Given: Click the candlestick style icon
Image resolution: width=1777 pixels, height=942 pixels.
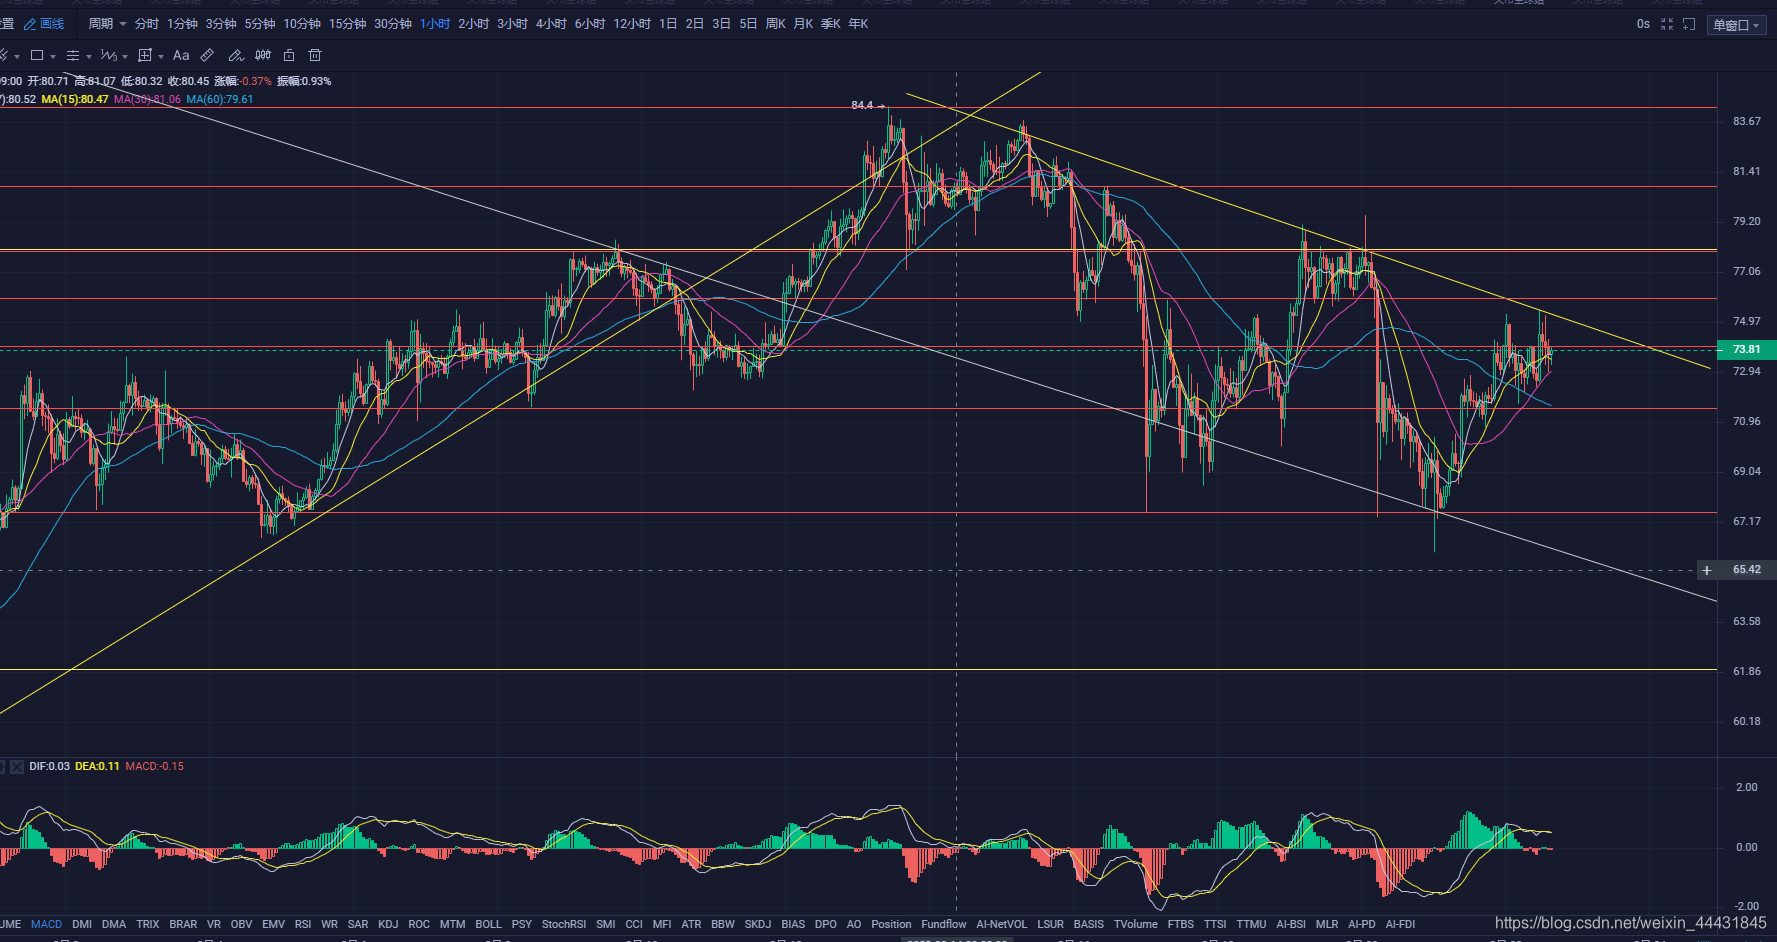Looking at the screenshot, I should point(263,55).
